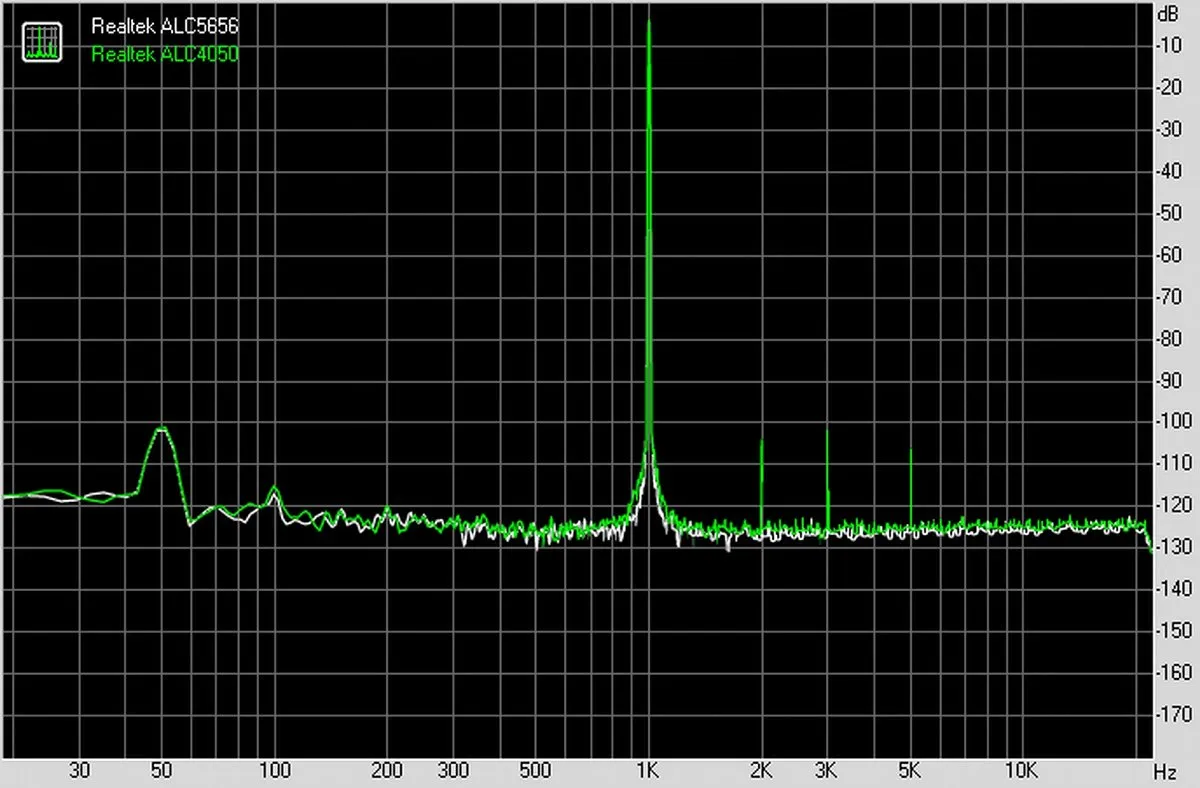
Task: Click the 100 Hz axis label
Action: point(275,771)
